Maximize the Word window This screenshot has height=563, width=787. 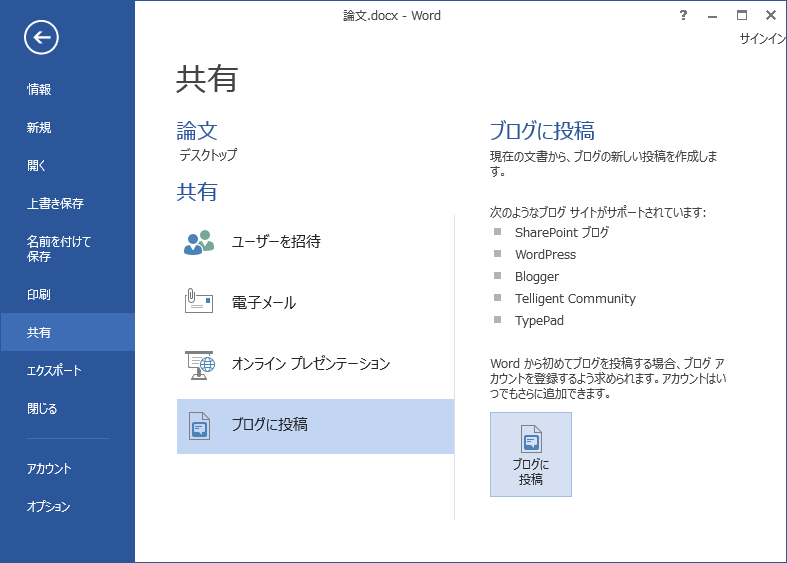click(742, 16)
